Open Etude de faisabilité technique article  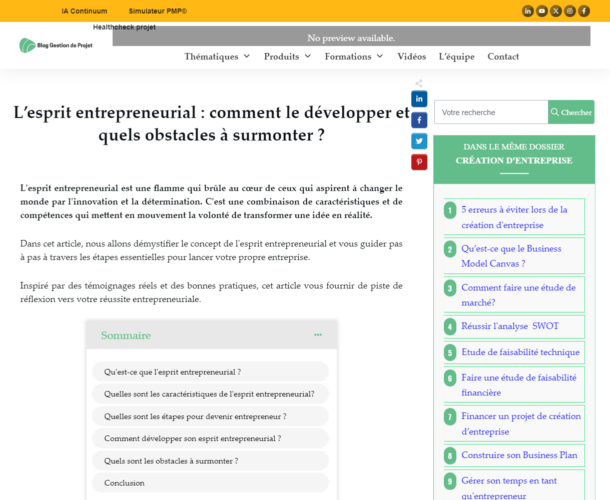coord(520,352)
